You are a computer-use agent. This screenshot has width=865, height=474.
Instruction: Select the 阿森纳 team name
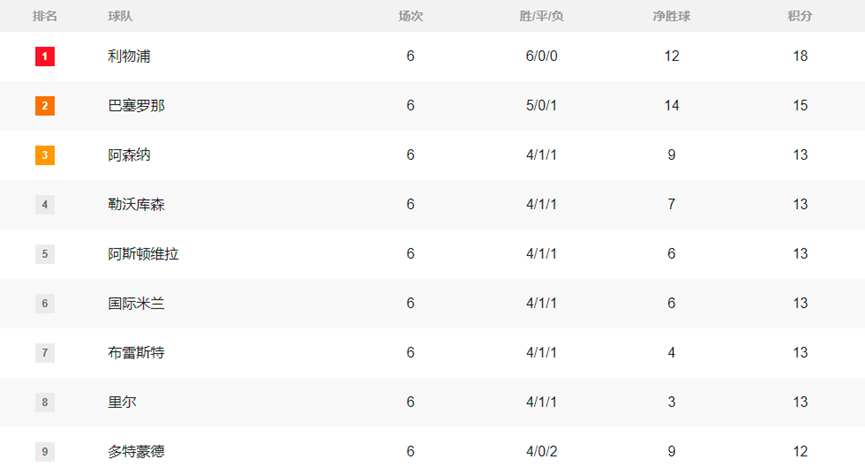coord(129,155)
